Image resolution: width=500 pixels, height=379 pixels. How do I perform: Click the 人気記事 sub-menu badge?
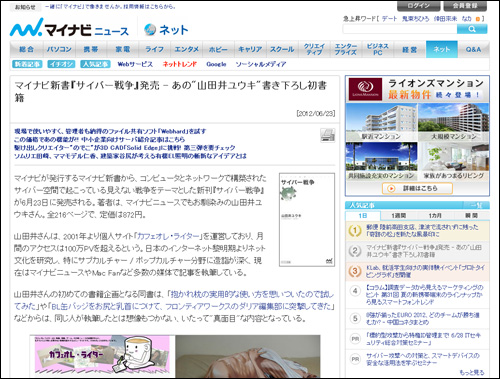tap(95, 64)
